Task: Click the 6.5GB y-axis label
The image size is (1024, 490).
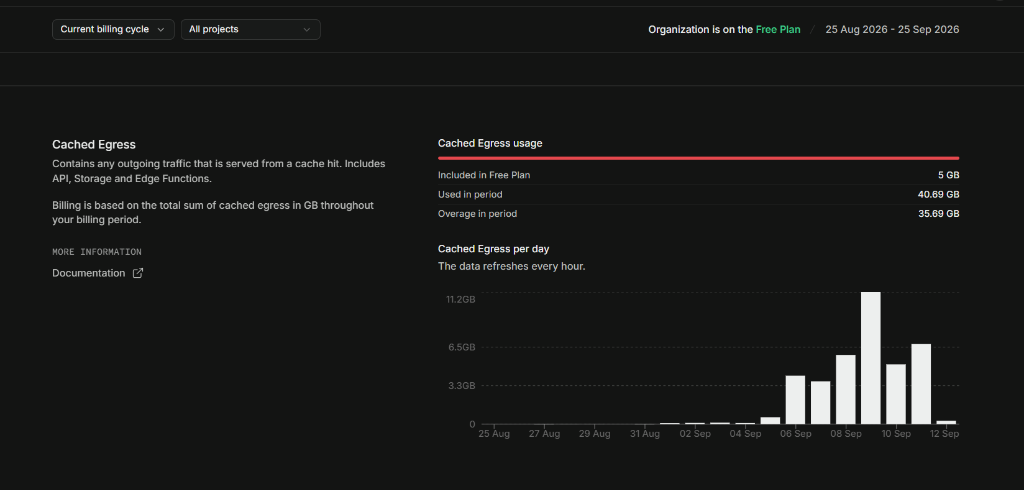Action: 463,347
